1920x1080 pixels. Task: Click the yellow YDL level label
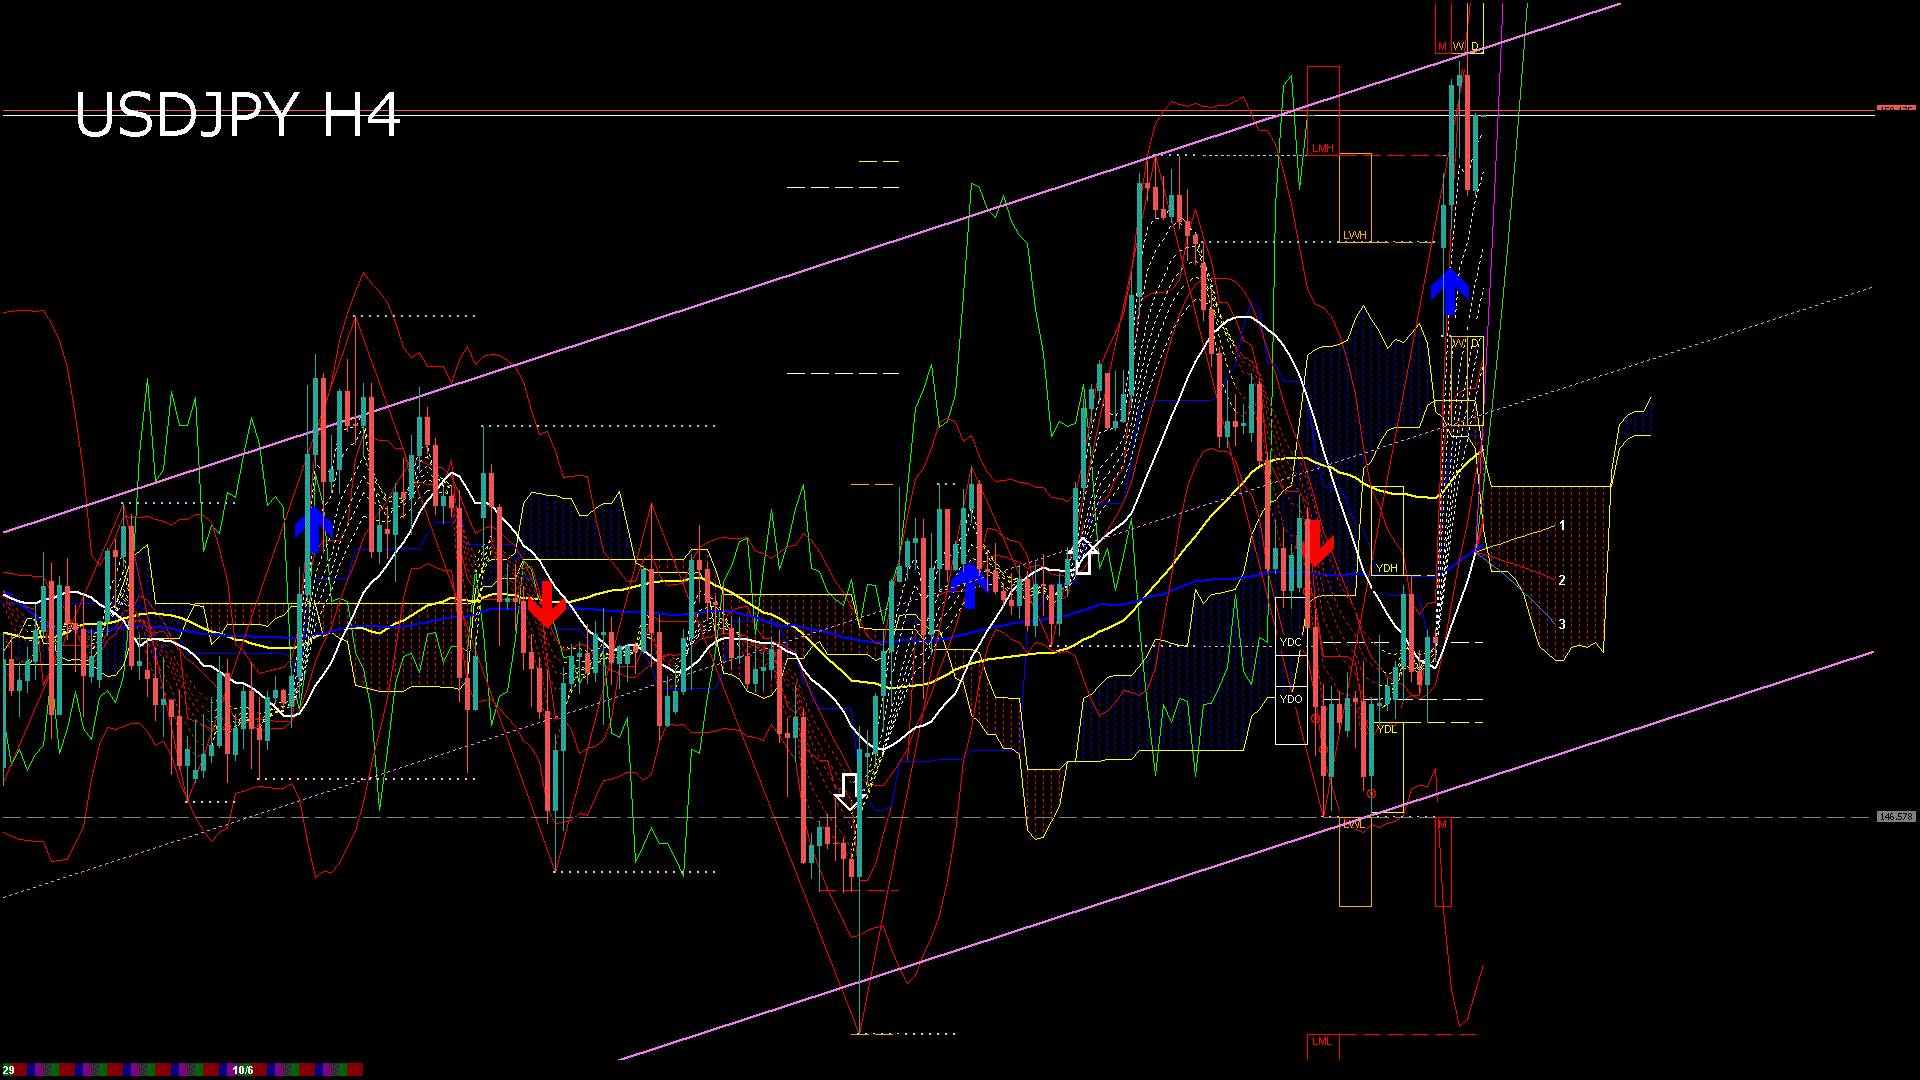tap(1386, 729)
